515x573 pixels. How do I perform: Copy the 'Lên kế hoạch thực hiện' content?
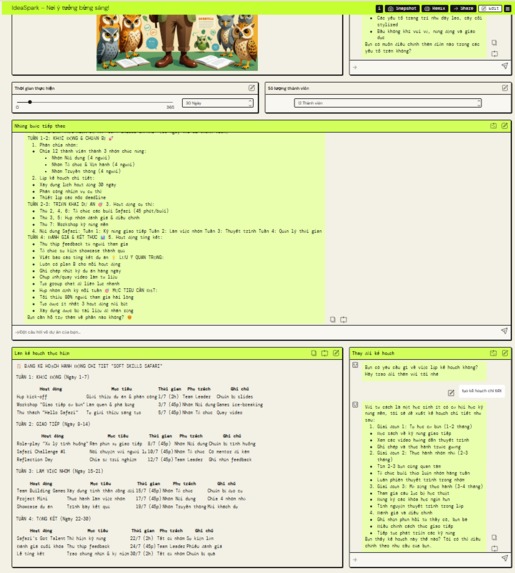[x=314, y=353]
